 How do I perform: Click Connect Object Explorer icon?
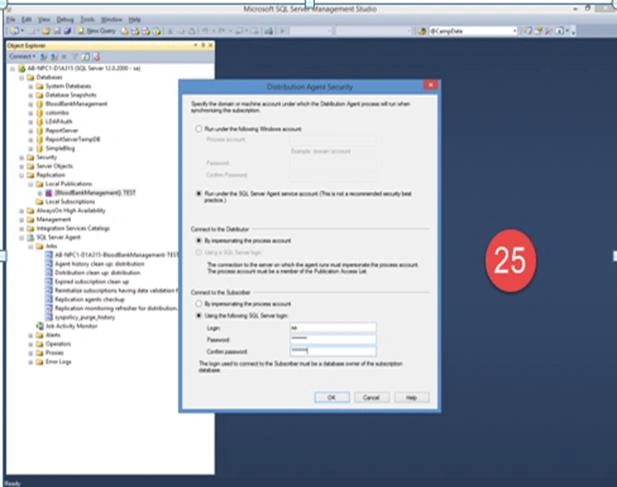click(44, 57)
